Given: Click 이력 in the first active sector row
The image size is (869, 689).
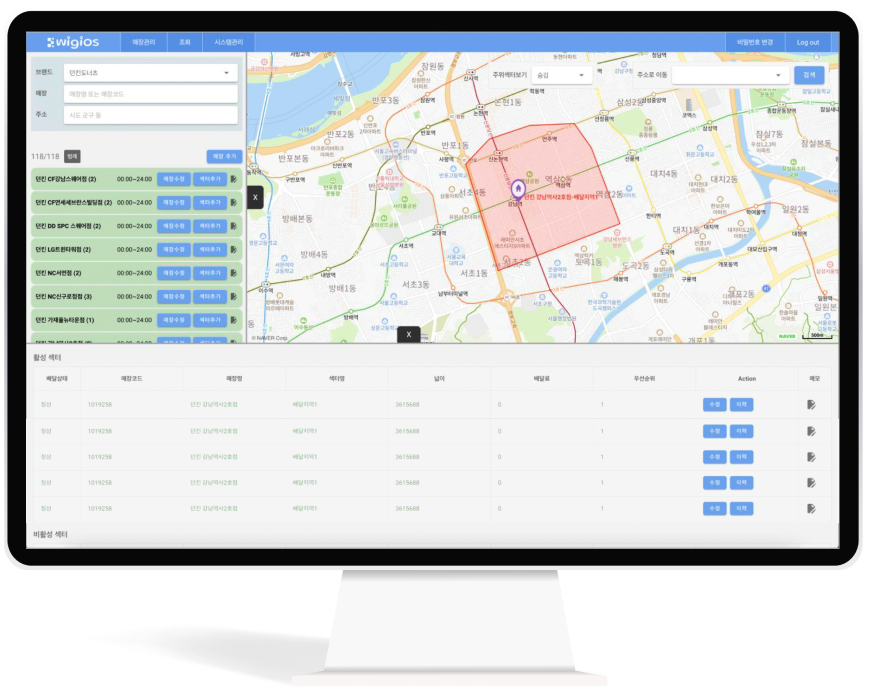Looking at the screenshot, I should (742, 405).
